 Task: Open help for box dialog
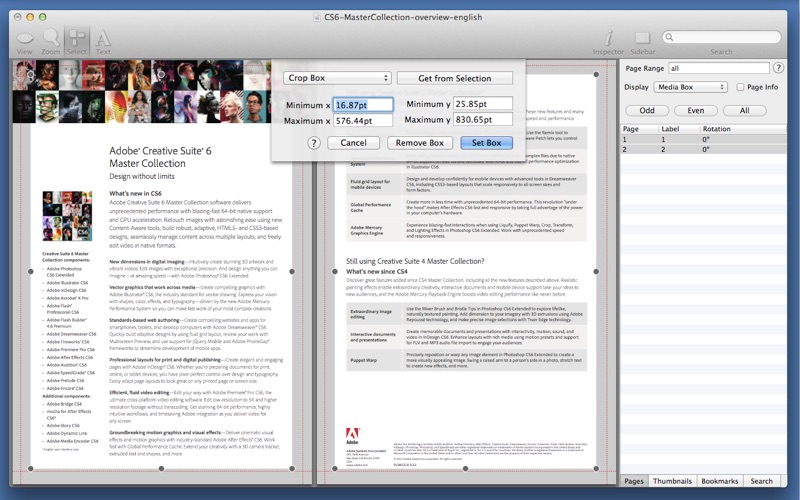(314, 143)
